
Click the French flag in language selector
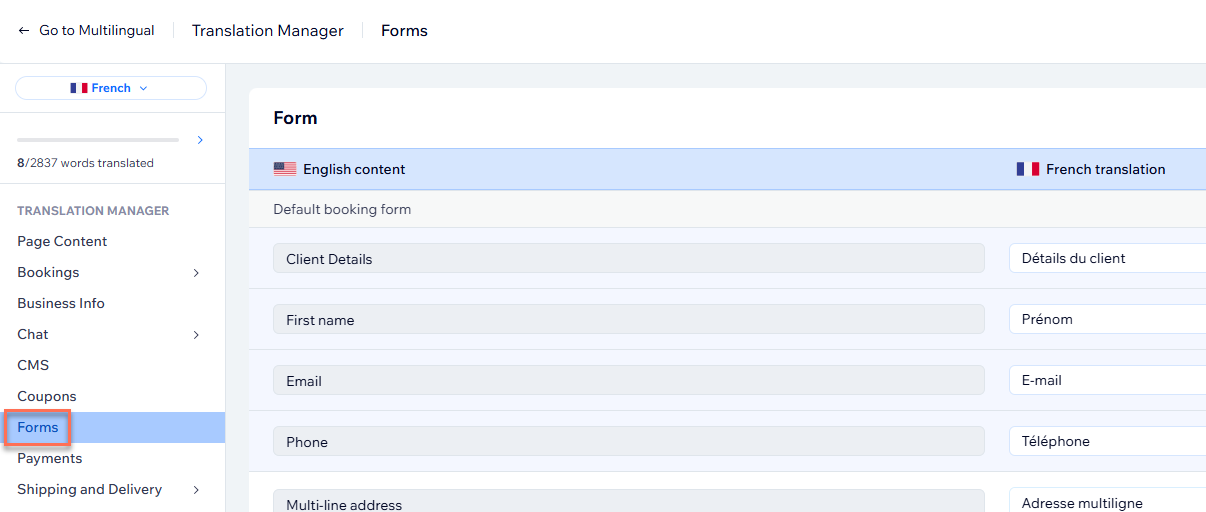click(x=79, y=88)
